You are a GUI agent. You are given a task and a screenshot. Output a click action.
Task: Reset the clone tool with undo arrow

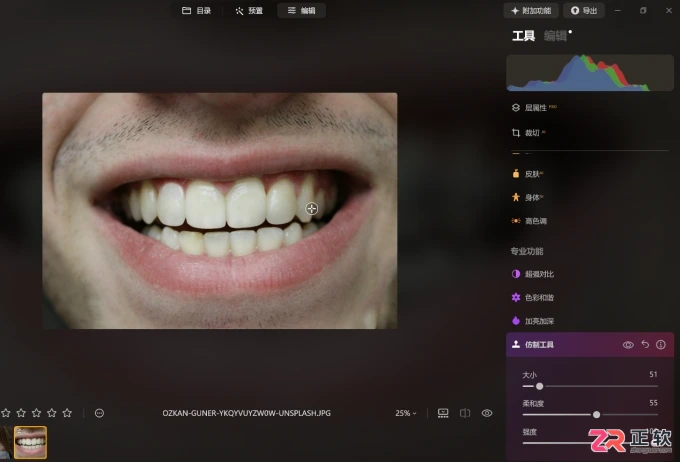point(645,344)
